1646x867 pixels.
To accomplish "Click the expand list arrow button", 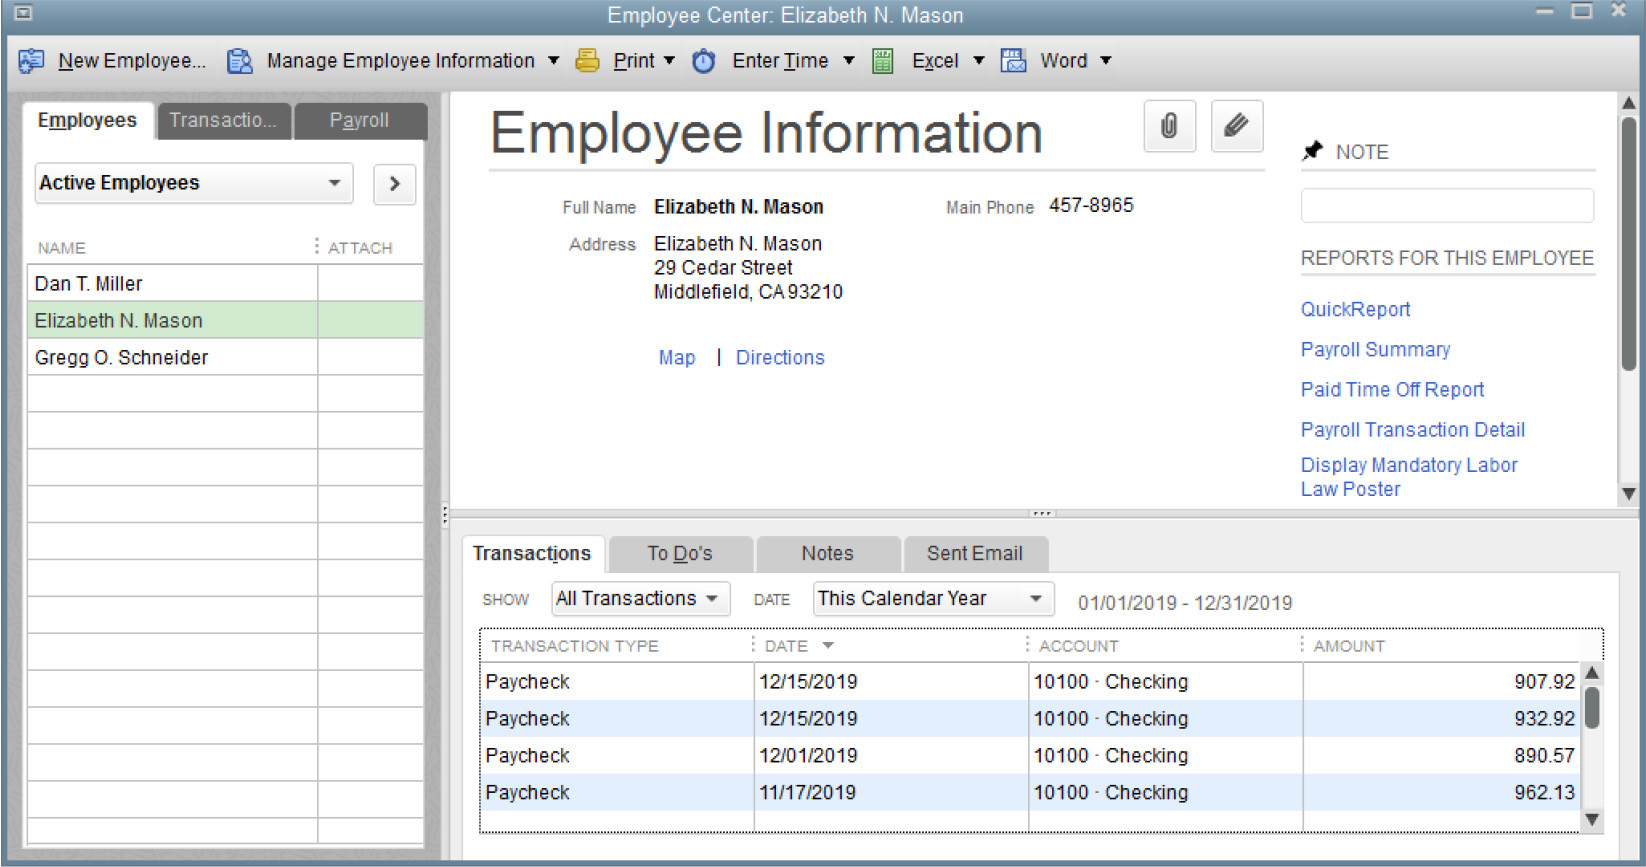I will [395, 184].
